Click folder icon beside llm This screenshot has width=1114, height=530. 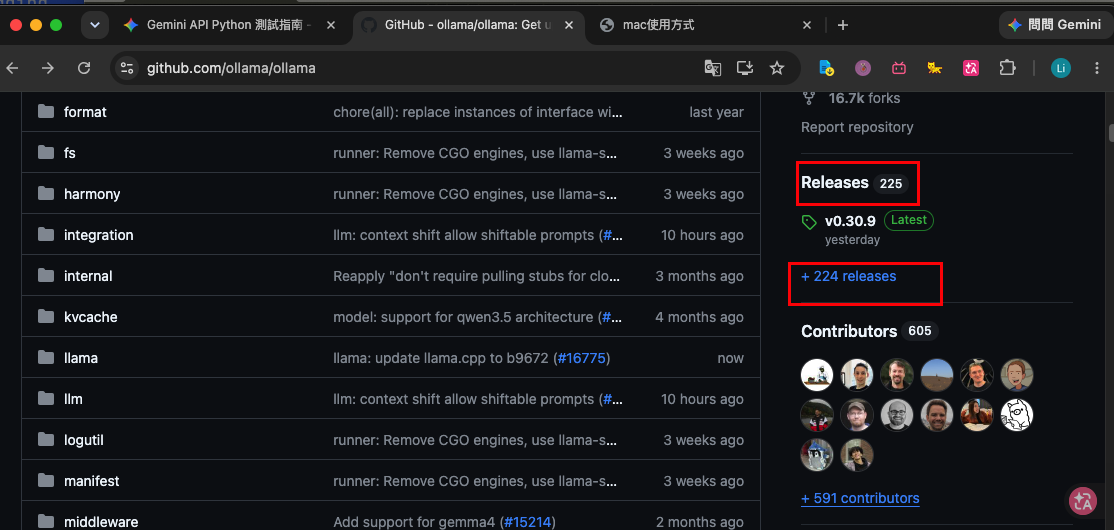tap(46, 399)
